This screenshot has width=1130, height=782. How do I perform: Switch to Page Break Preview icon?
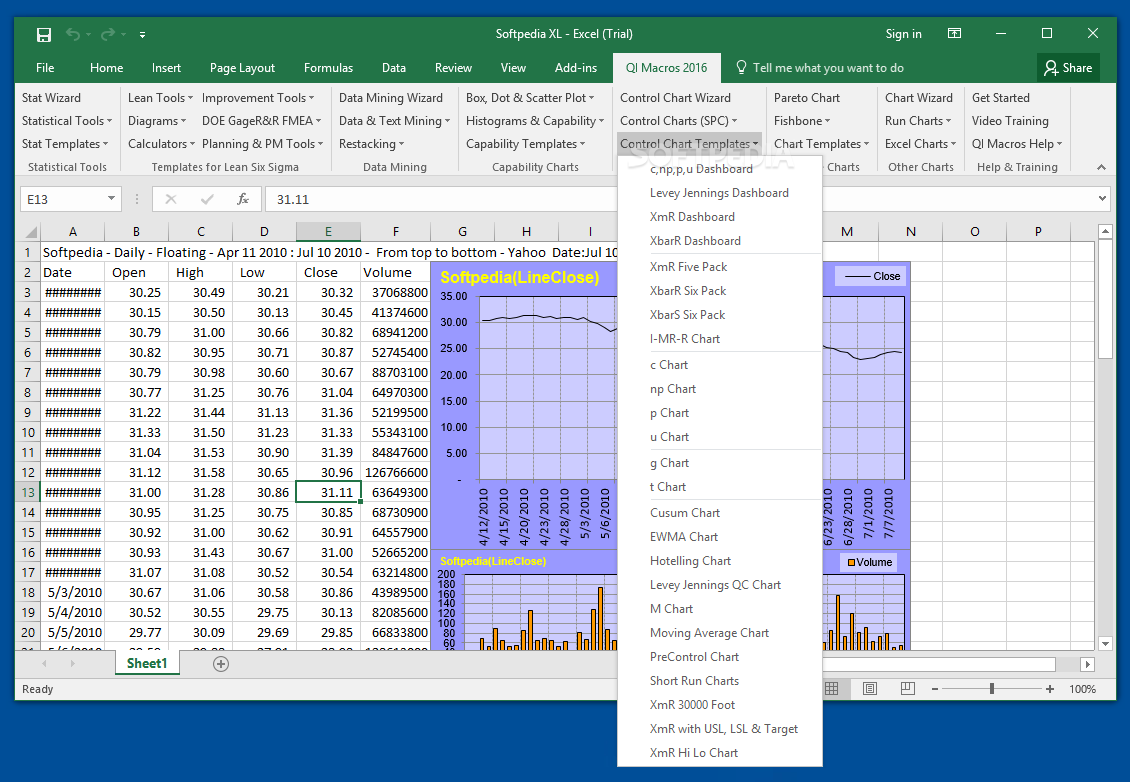[907, 689]
